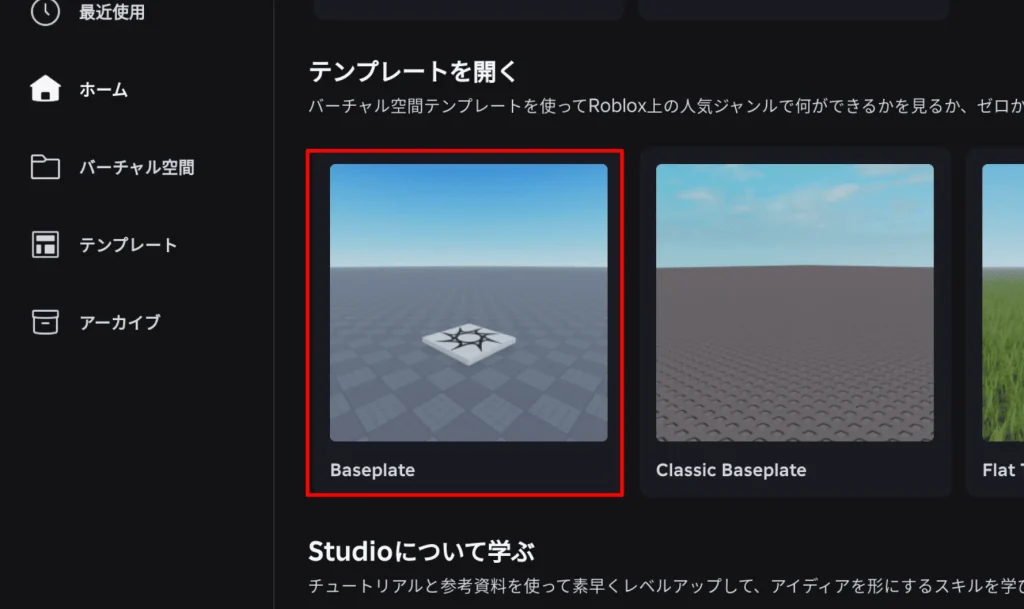Click the description text under Studioについて学ぶ
The image size is (1024, 609).
[x=666, y=586]
